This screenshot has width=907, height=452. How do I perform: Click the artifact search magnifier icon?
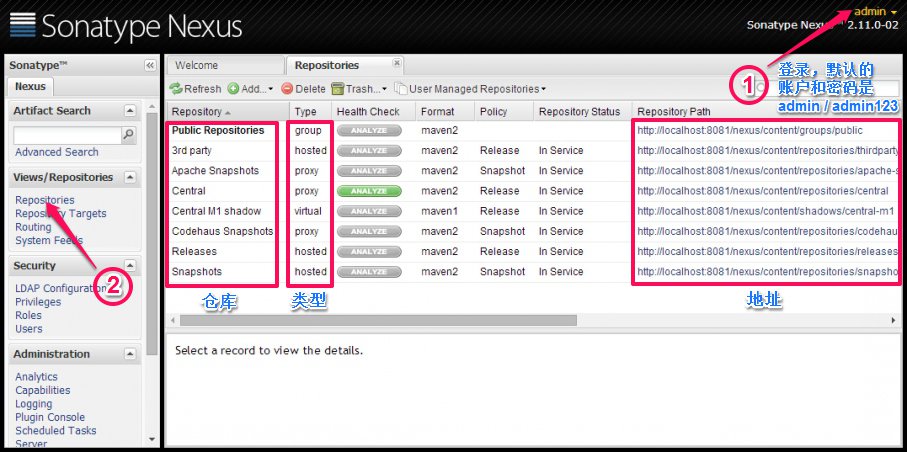point(129,135)
